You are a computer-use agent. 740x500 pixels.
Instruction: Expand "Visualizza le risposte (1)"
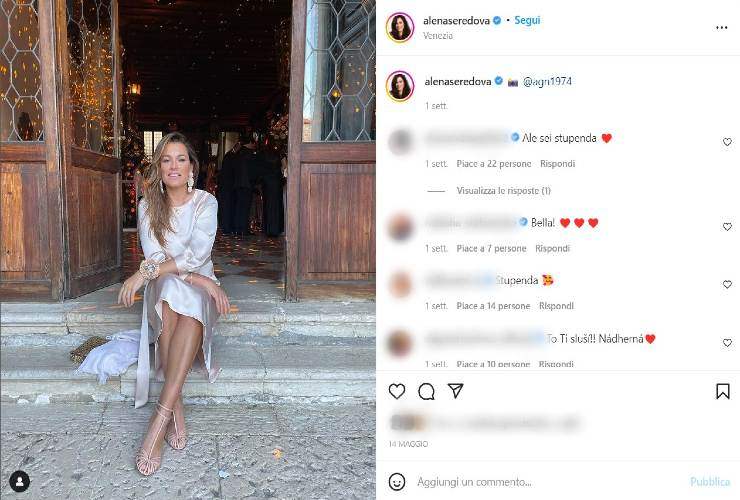[504, 191]
